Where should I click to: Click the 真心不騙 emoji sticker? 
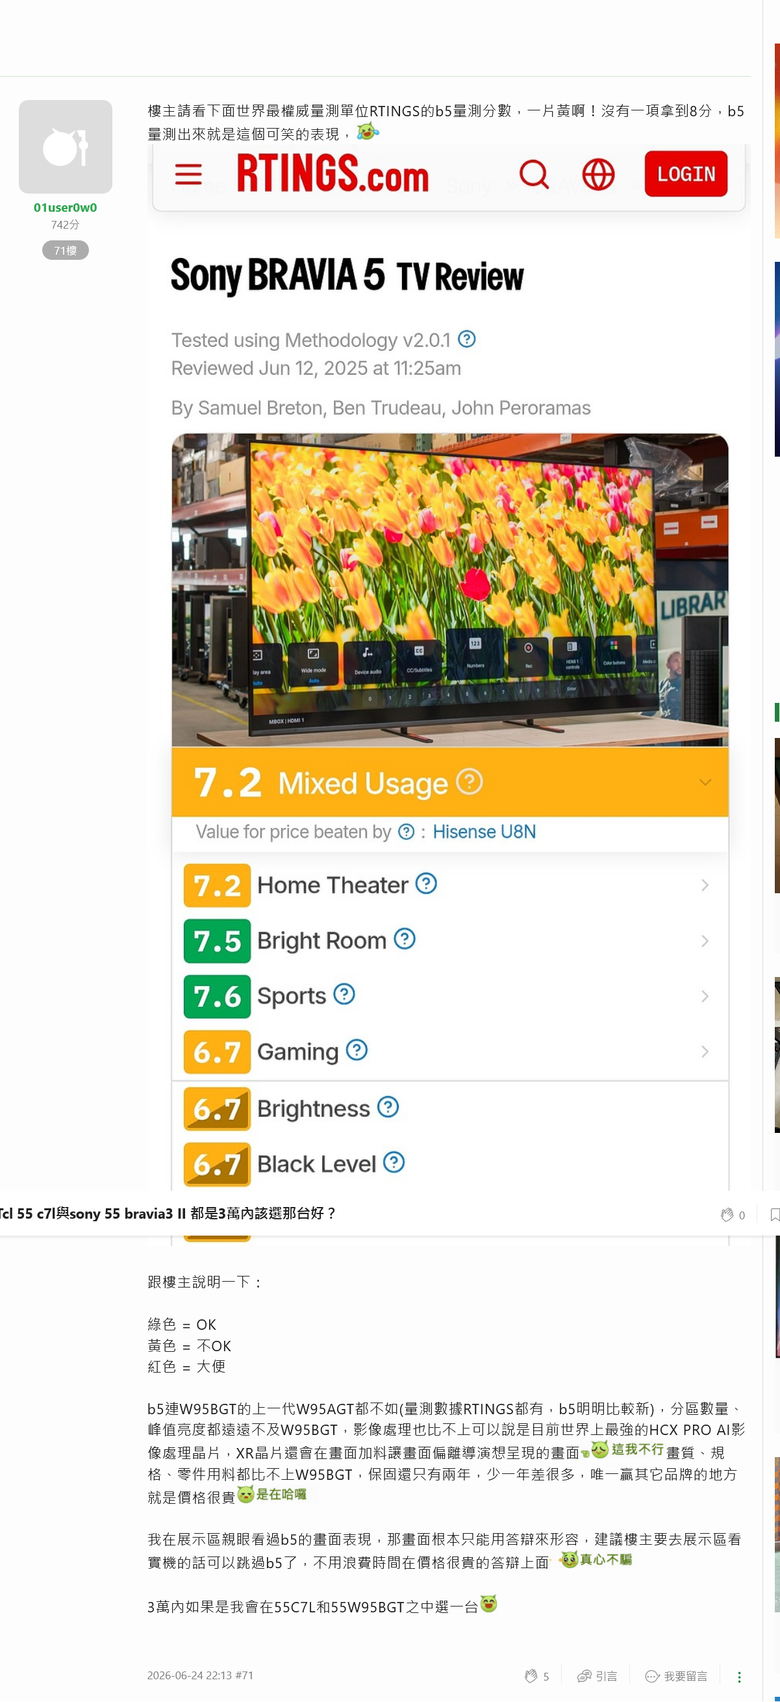tap(597, 1559)
